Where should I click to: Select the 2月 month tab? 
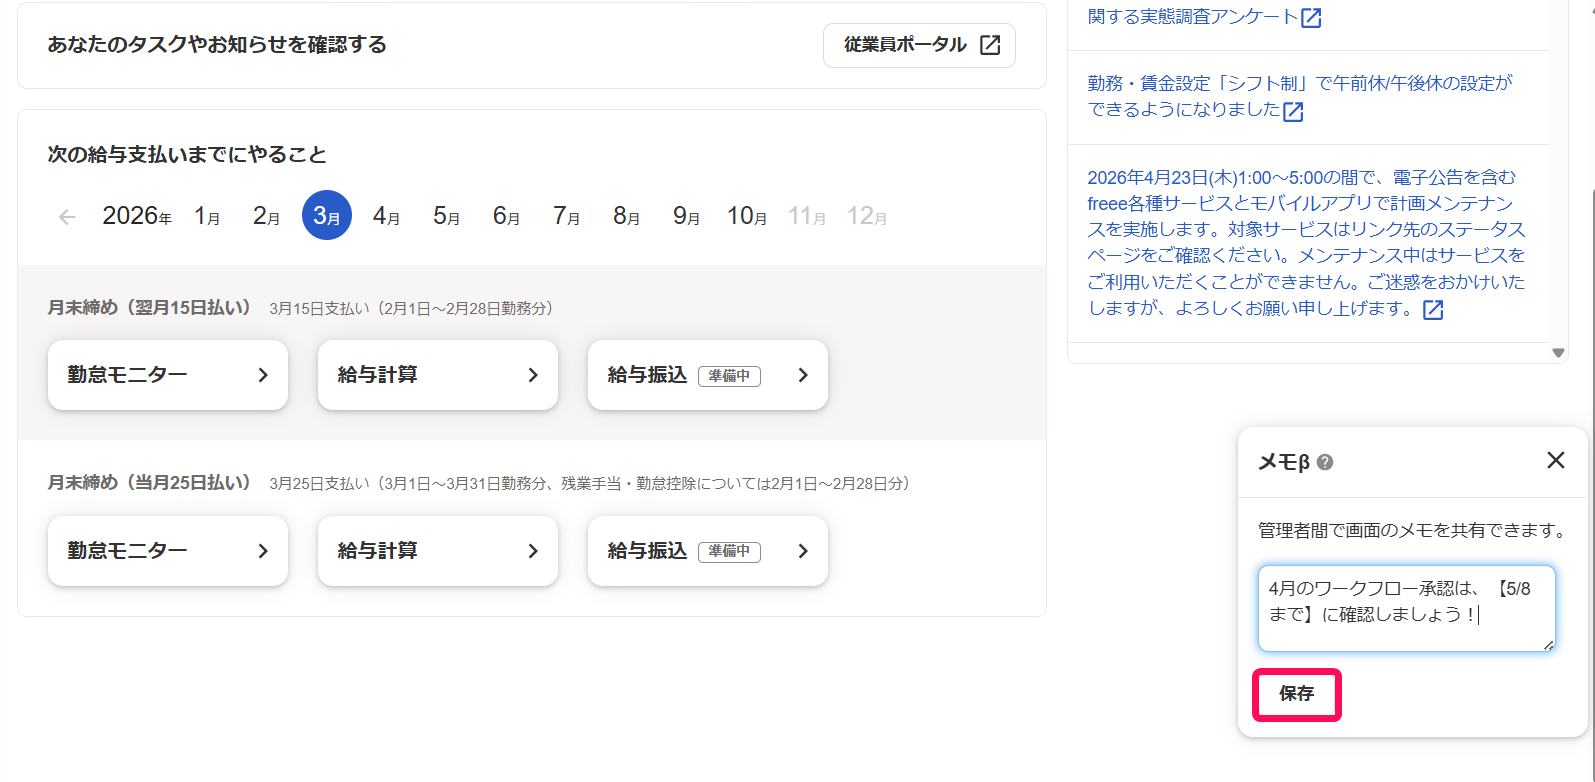tap(267, 216)
